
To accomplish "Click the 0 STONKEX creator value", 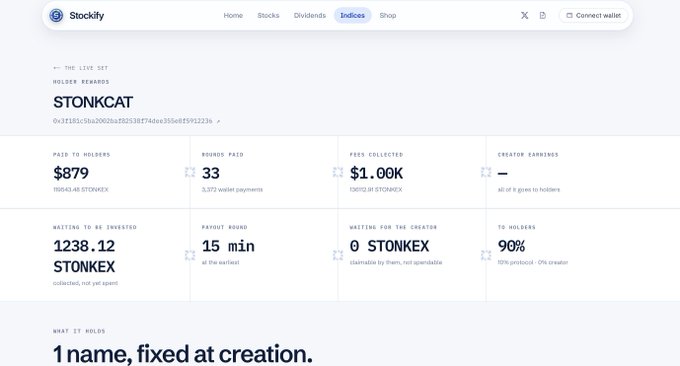I will (x=389, y=246).
